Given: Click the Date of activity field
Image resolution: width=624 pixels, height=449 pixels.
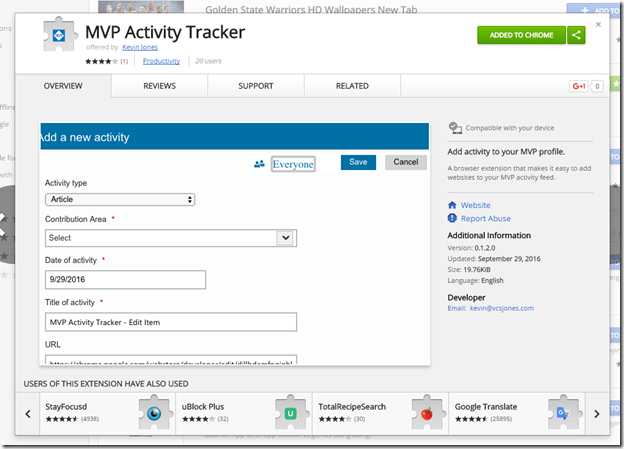Looking at the screenshot, I should click(125, 279).
